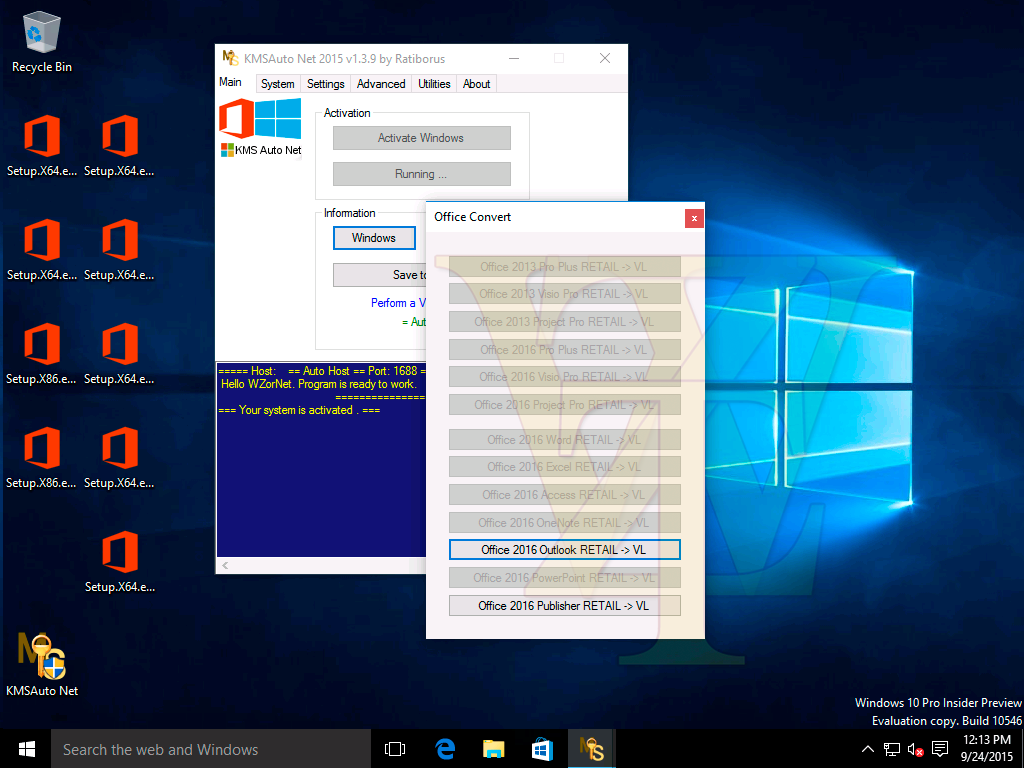Click the 'Your system is activated' console line
1024x768 pixels.
click(299, 410)
